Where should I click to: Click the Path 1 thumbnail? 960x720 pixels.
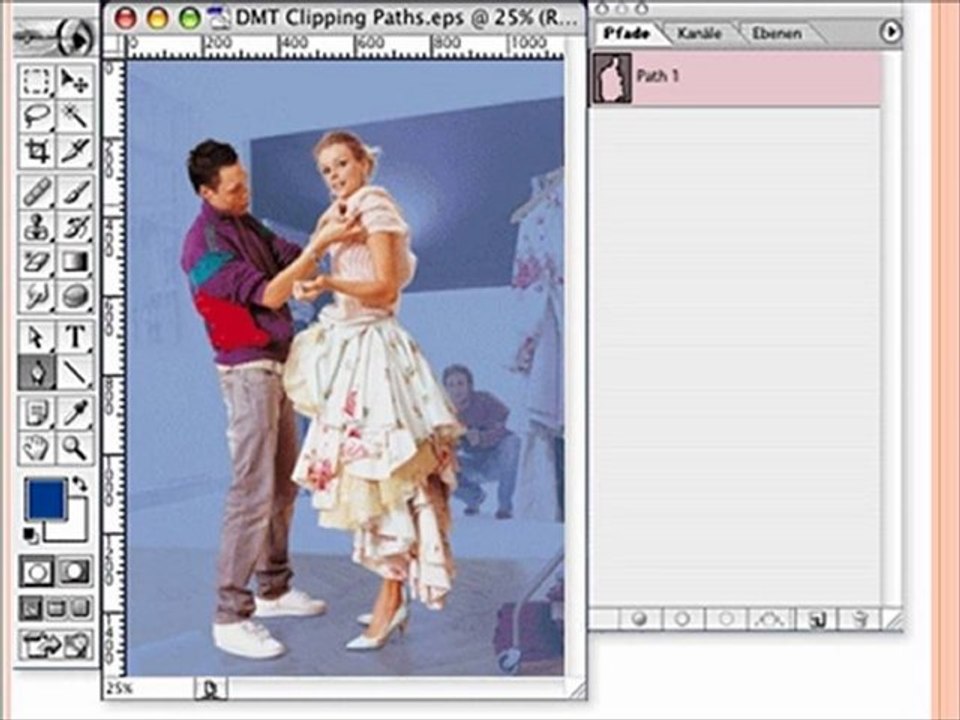(x=612, y=78)
